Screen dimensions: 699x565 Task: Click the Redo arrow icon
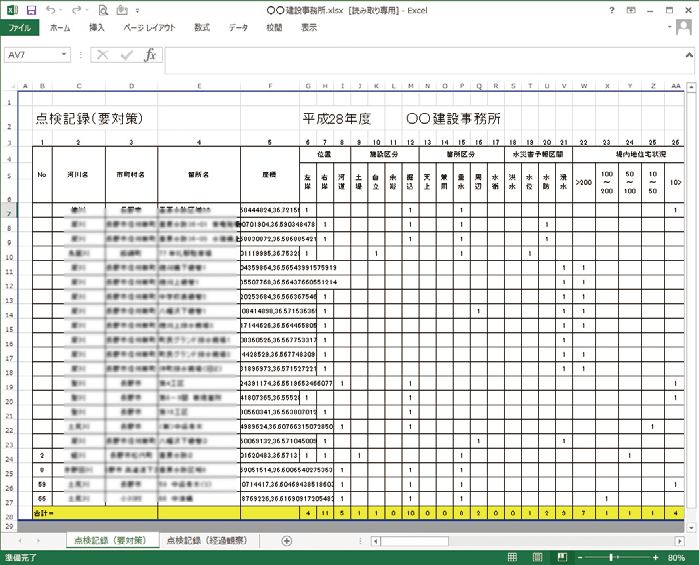pyautogui.click(x=77, y=10)
